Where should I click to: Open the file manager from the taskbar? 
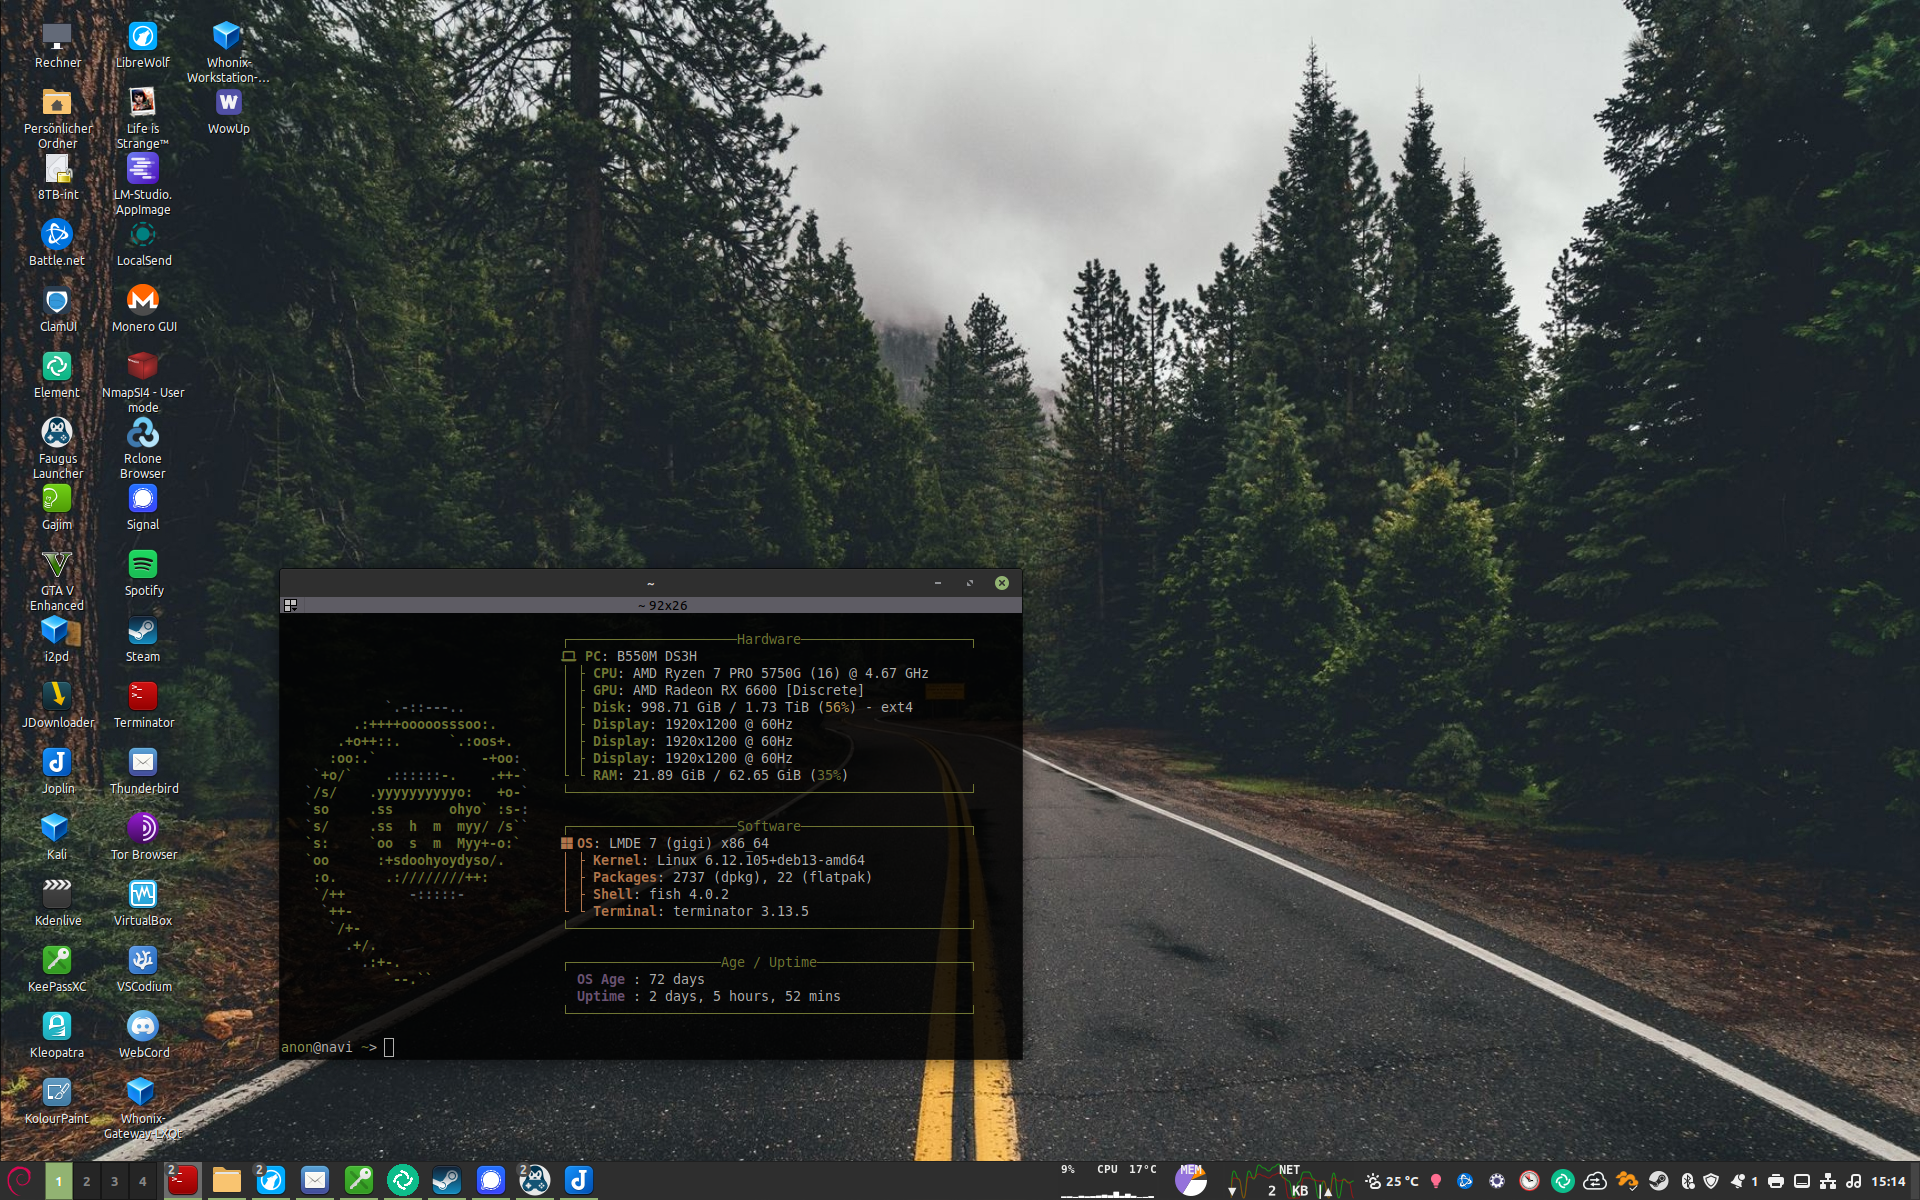pos(227,1181)
